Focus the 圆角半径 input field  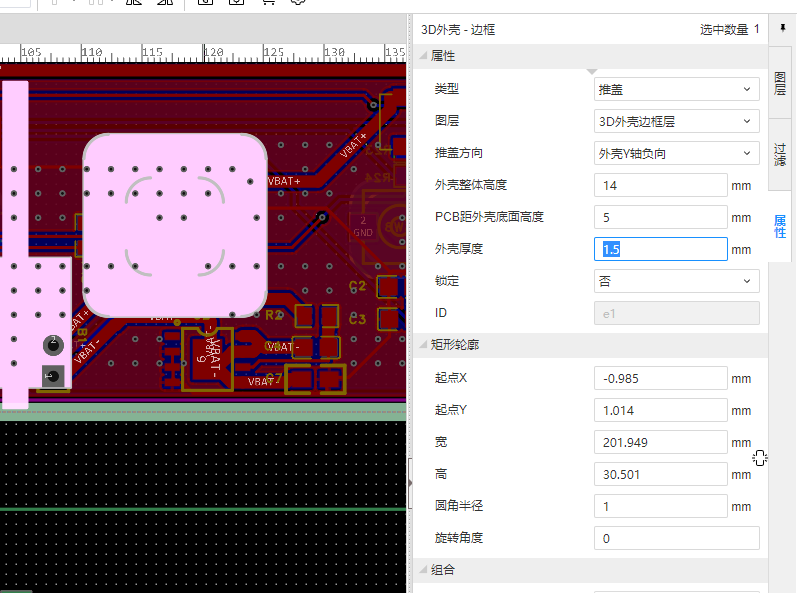[x=660, y=507]
